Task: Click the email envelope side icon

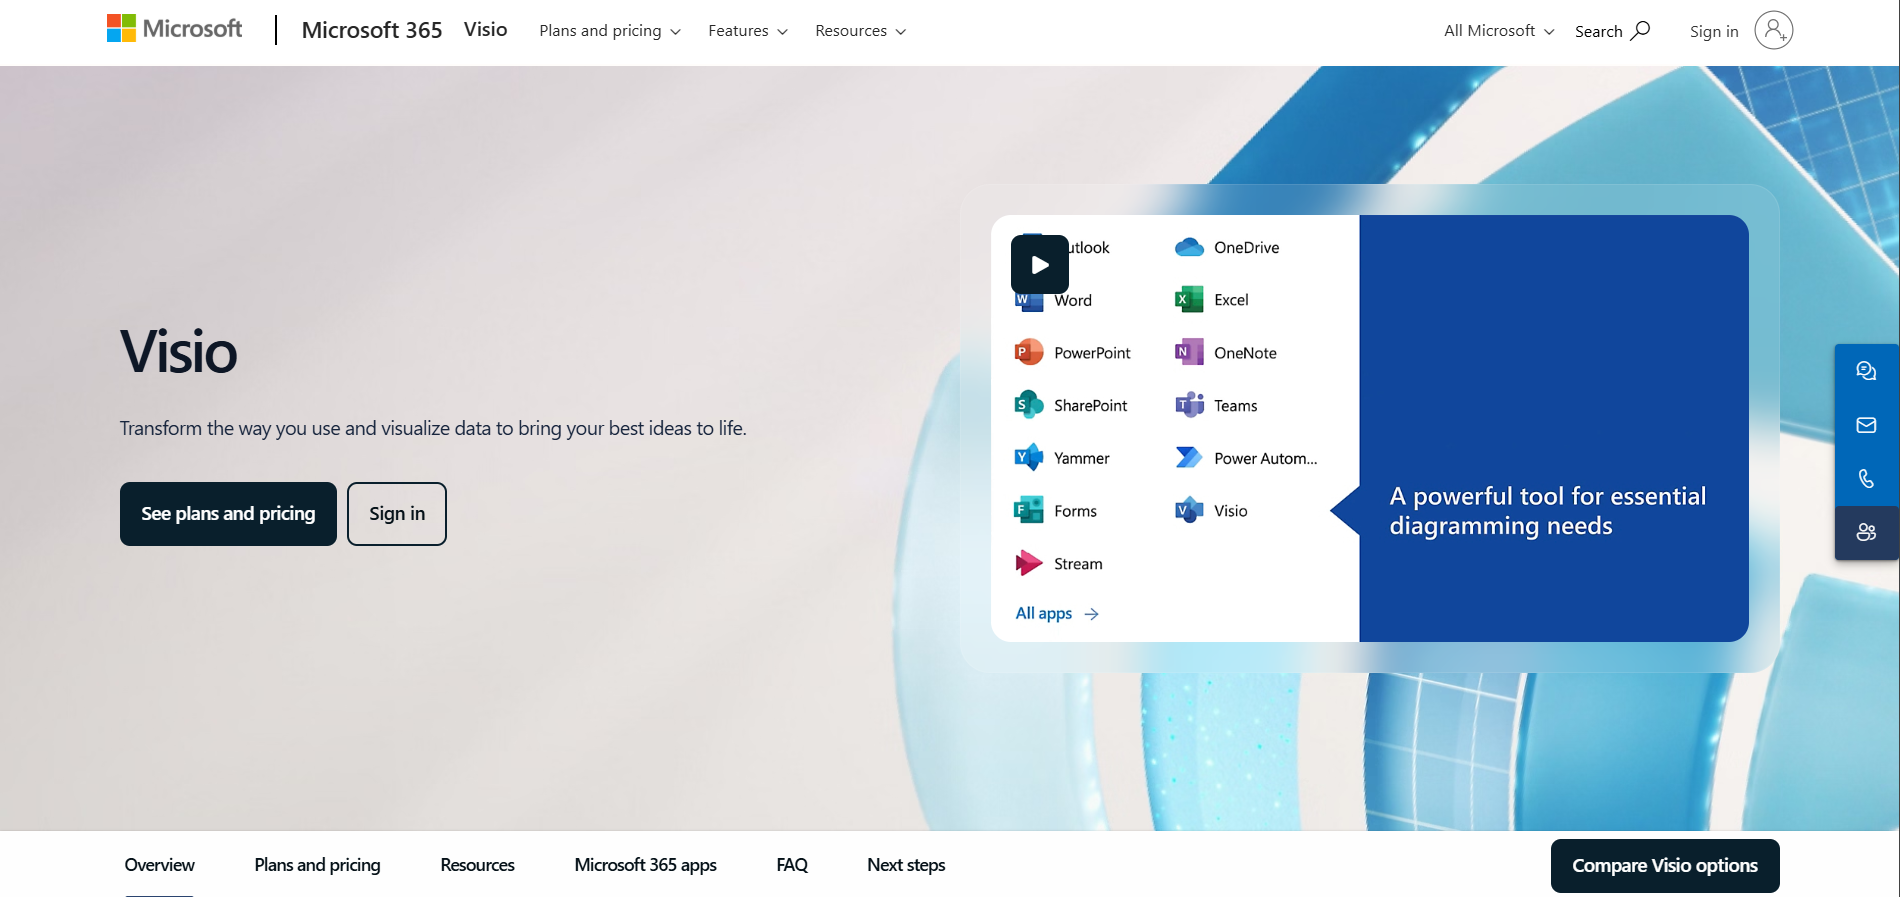Action: point(1866,425)
